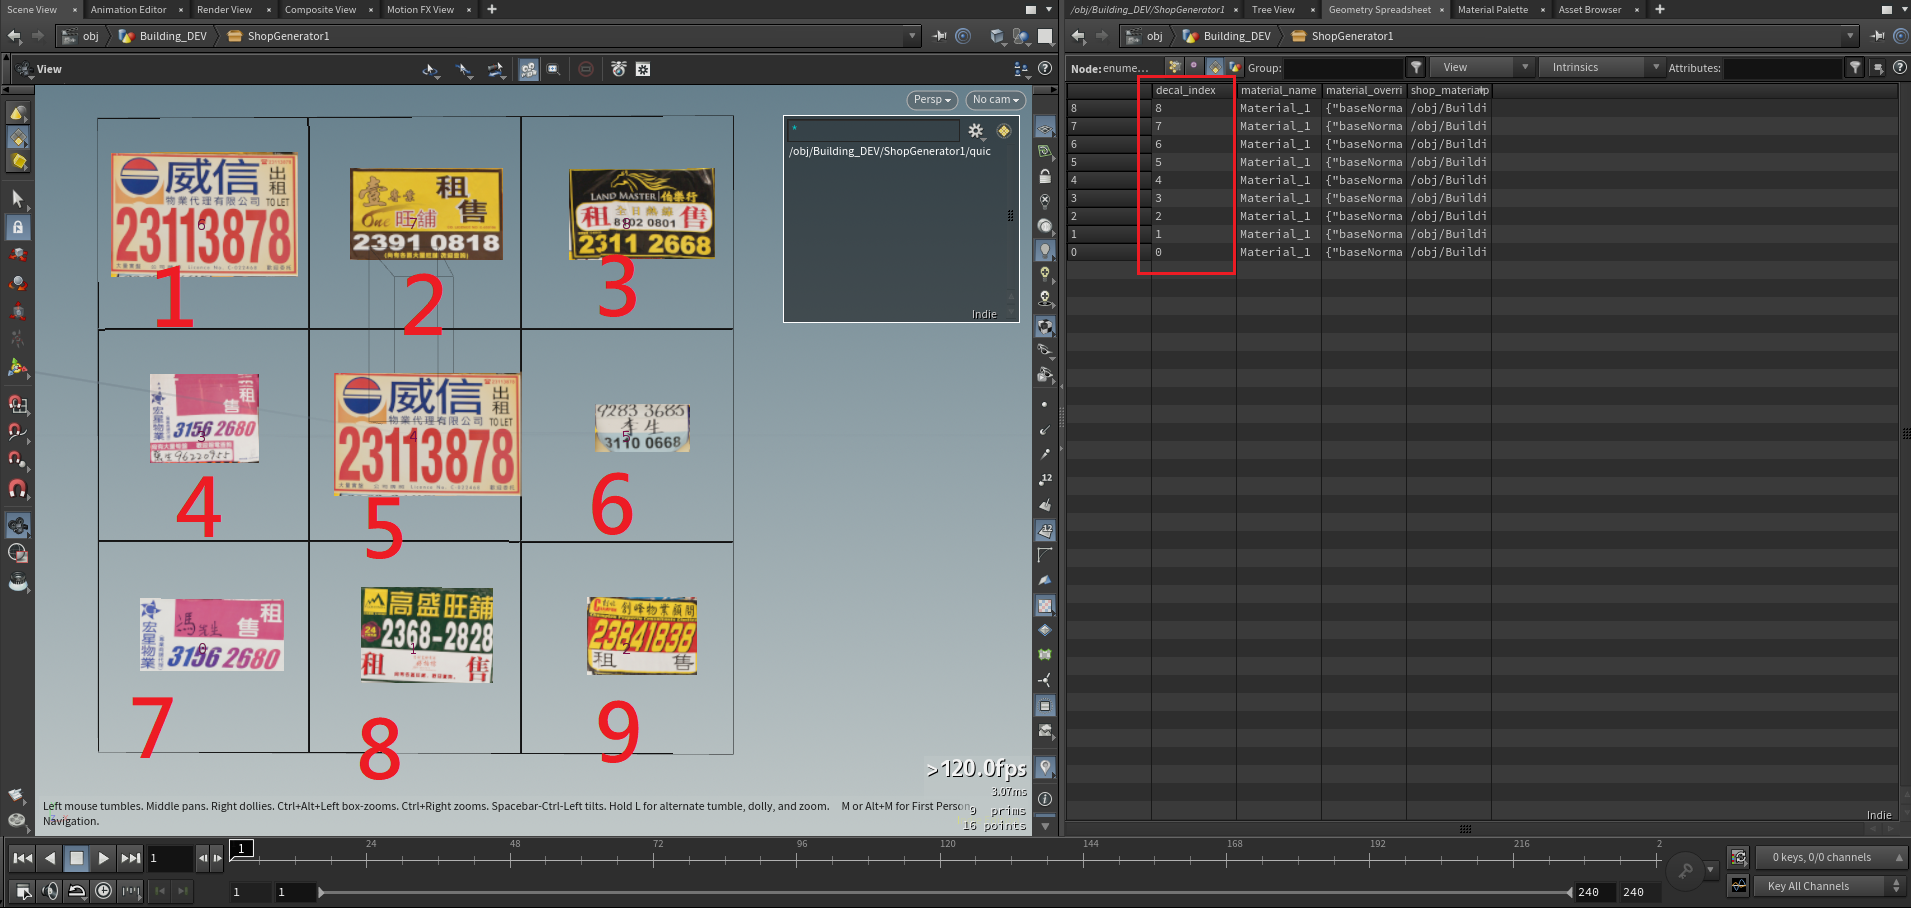
Task: Open the No cam camera dropdown
Action: coord(995,100)
